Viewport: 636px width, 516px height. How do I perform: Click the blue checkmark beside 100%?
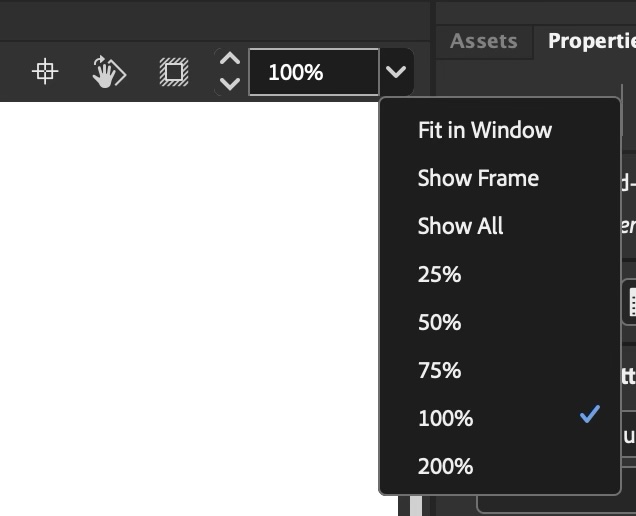tap(589, 414)
